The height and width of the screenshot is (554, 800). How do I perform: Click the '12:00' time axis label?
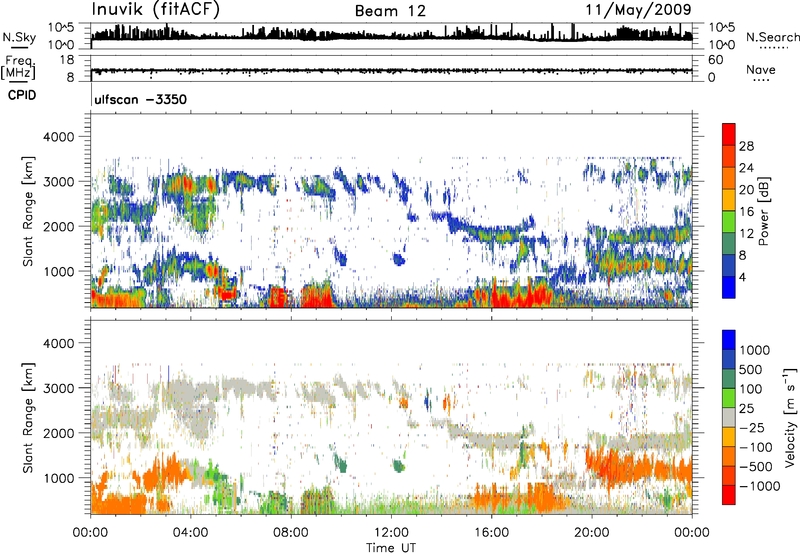pos(391,533)
